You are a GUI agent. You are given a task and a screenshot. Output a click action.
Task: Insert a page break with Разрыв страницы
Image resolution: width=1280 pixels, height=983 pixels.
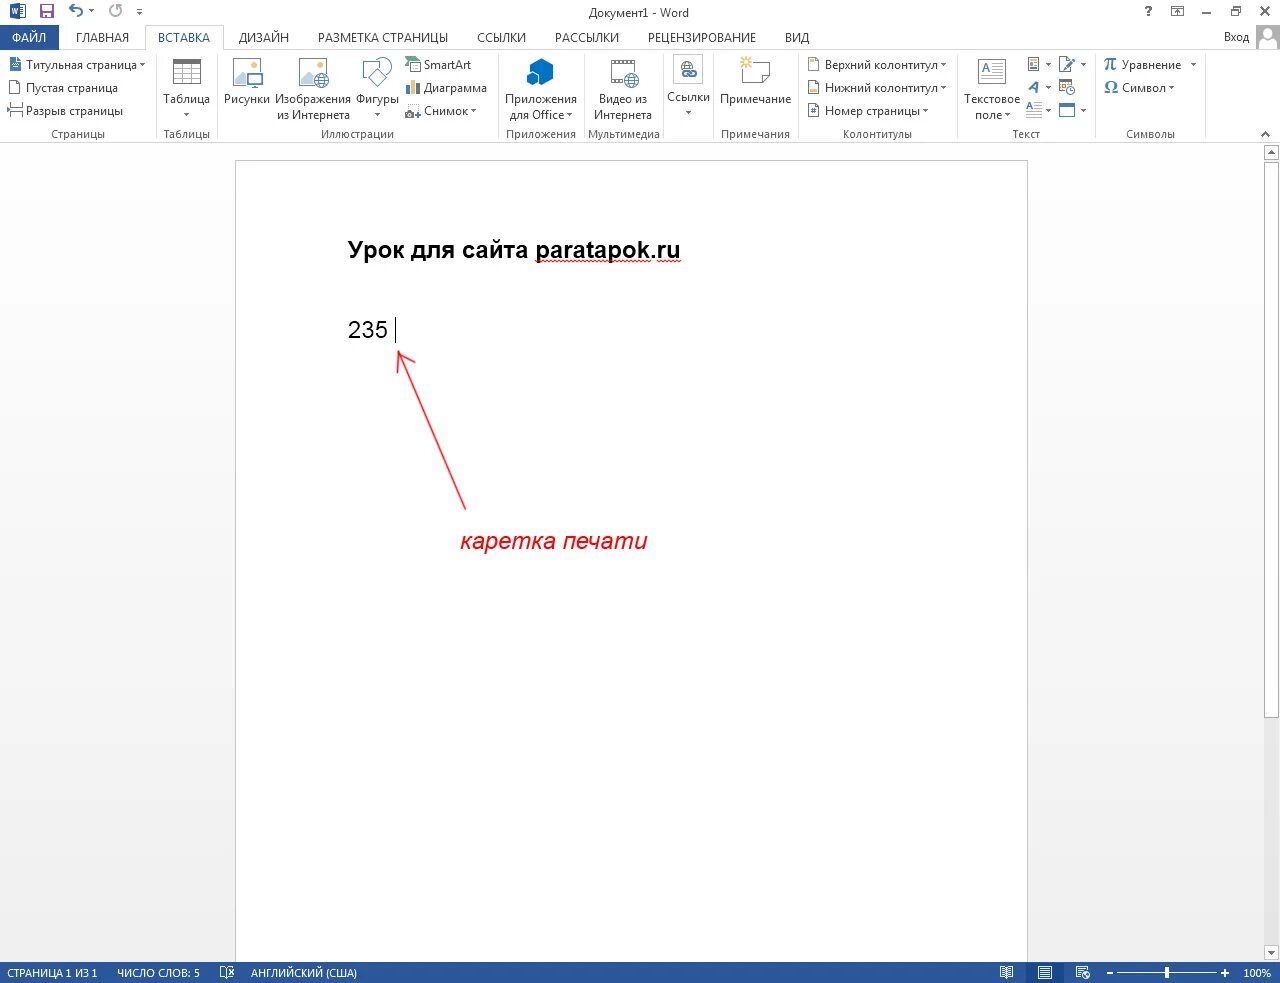pos(65,111)
